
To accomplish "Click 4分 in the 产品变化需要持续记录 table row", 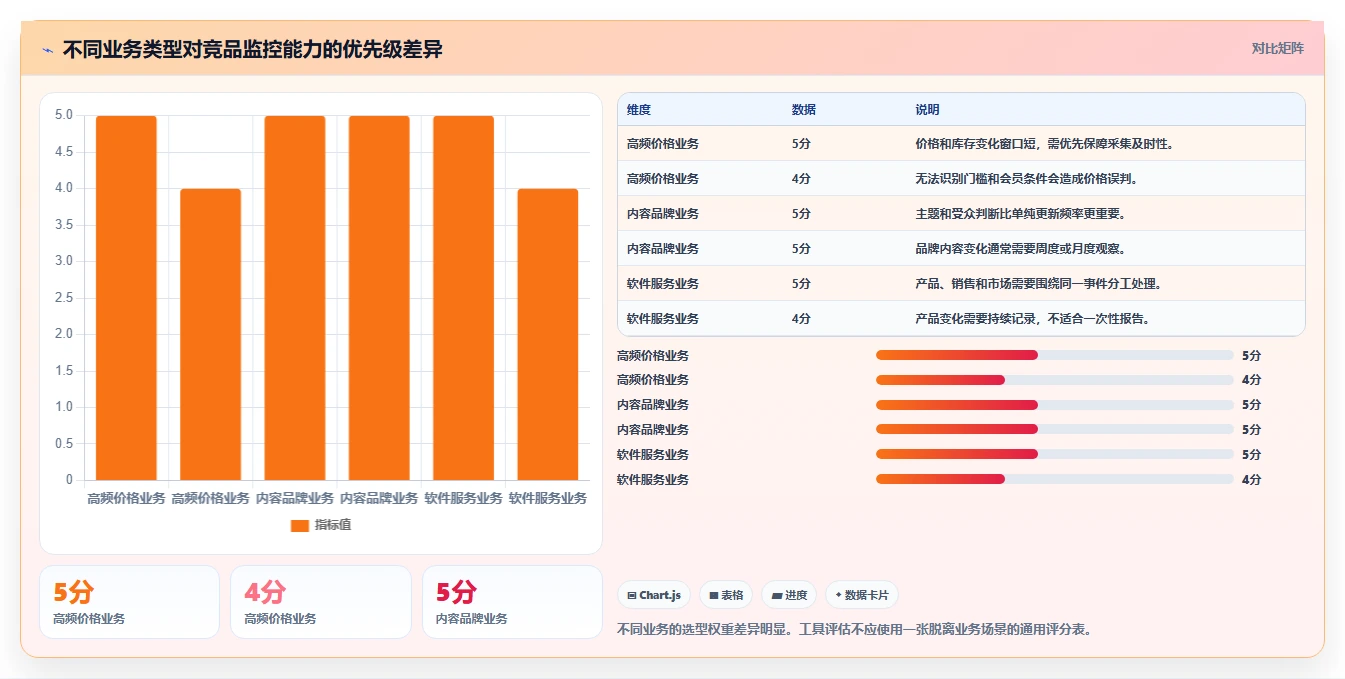I will (x=801, y=319).
